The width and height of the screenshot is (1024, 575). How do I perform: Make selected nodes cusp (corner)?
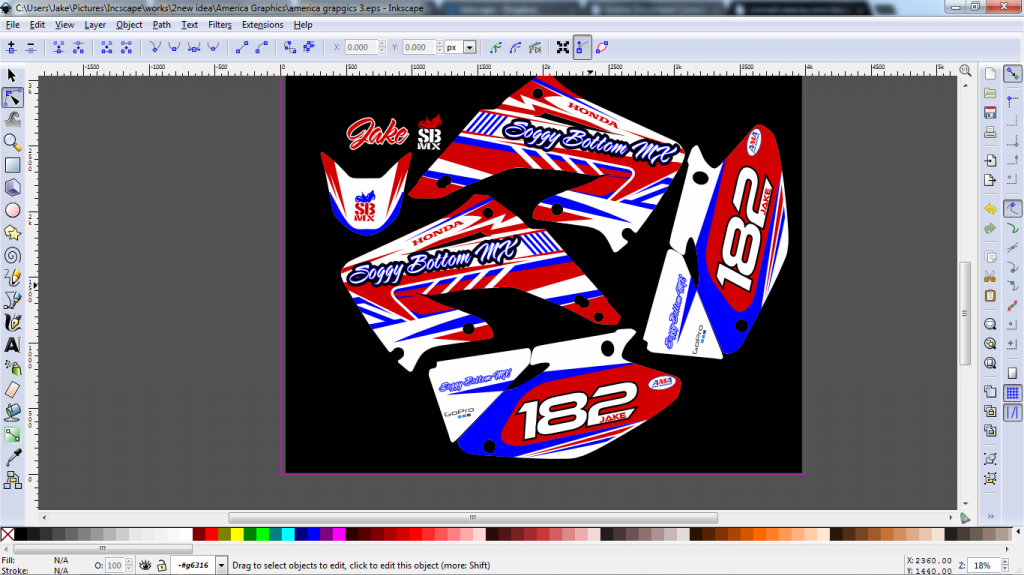pyautogui.click(x=155, y=47)
